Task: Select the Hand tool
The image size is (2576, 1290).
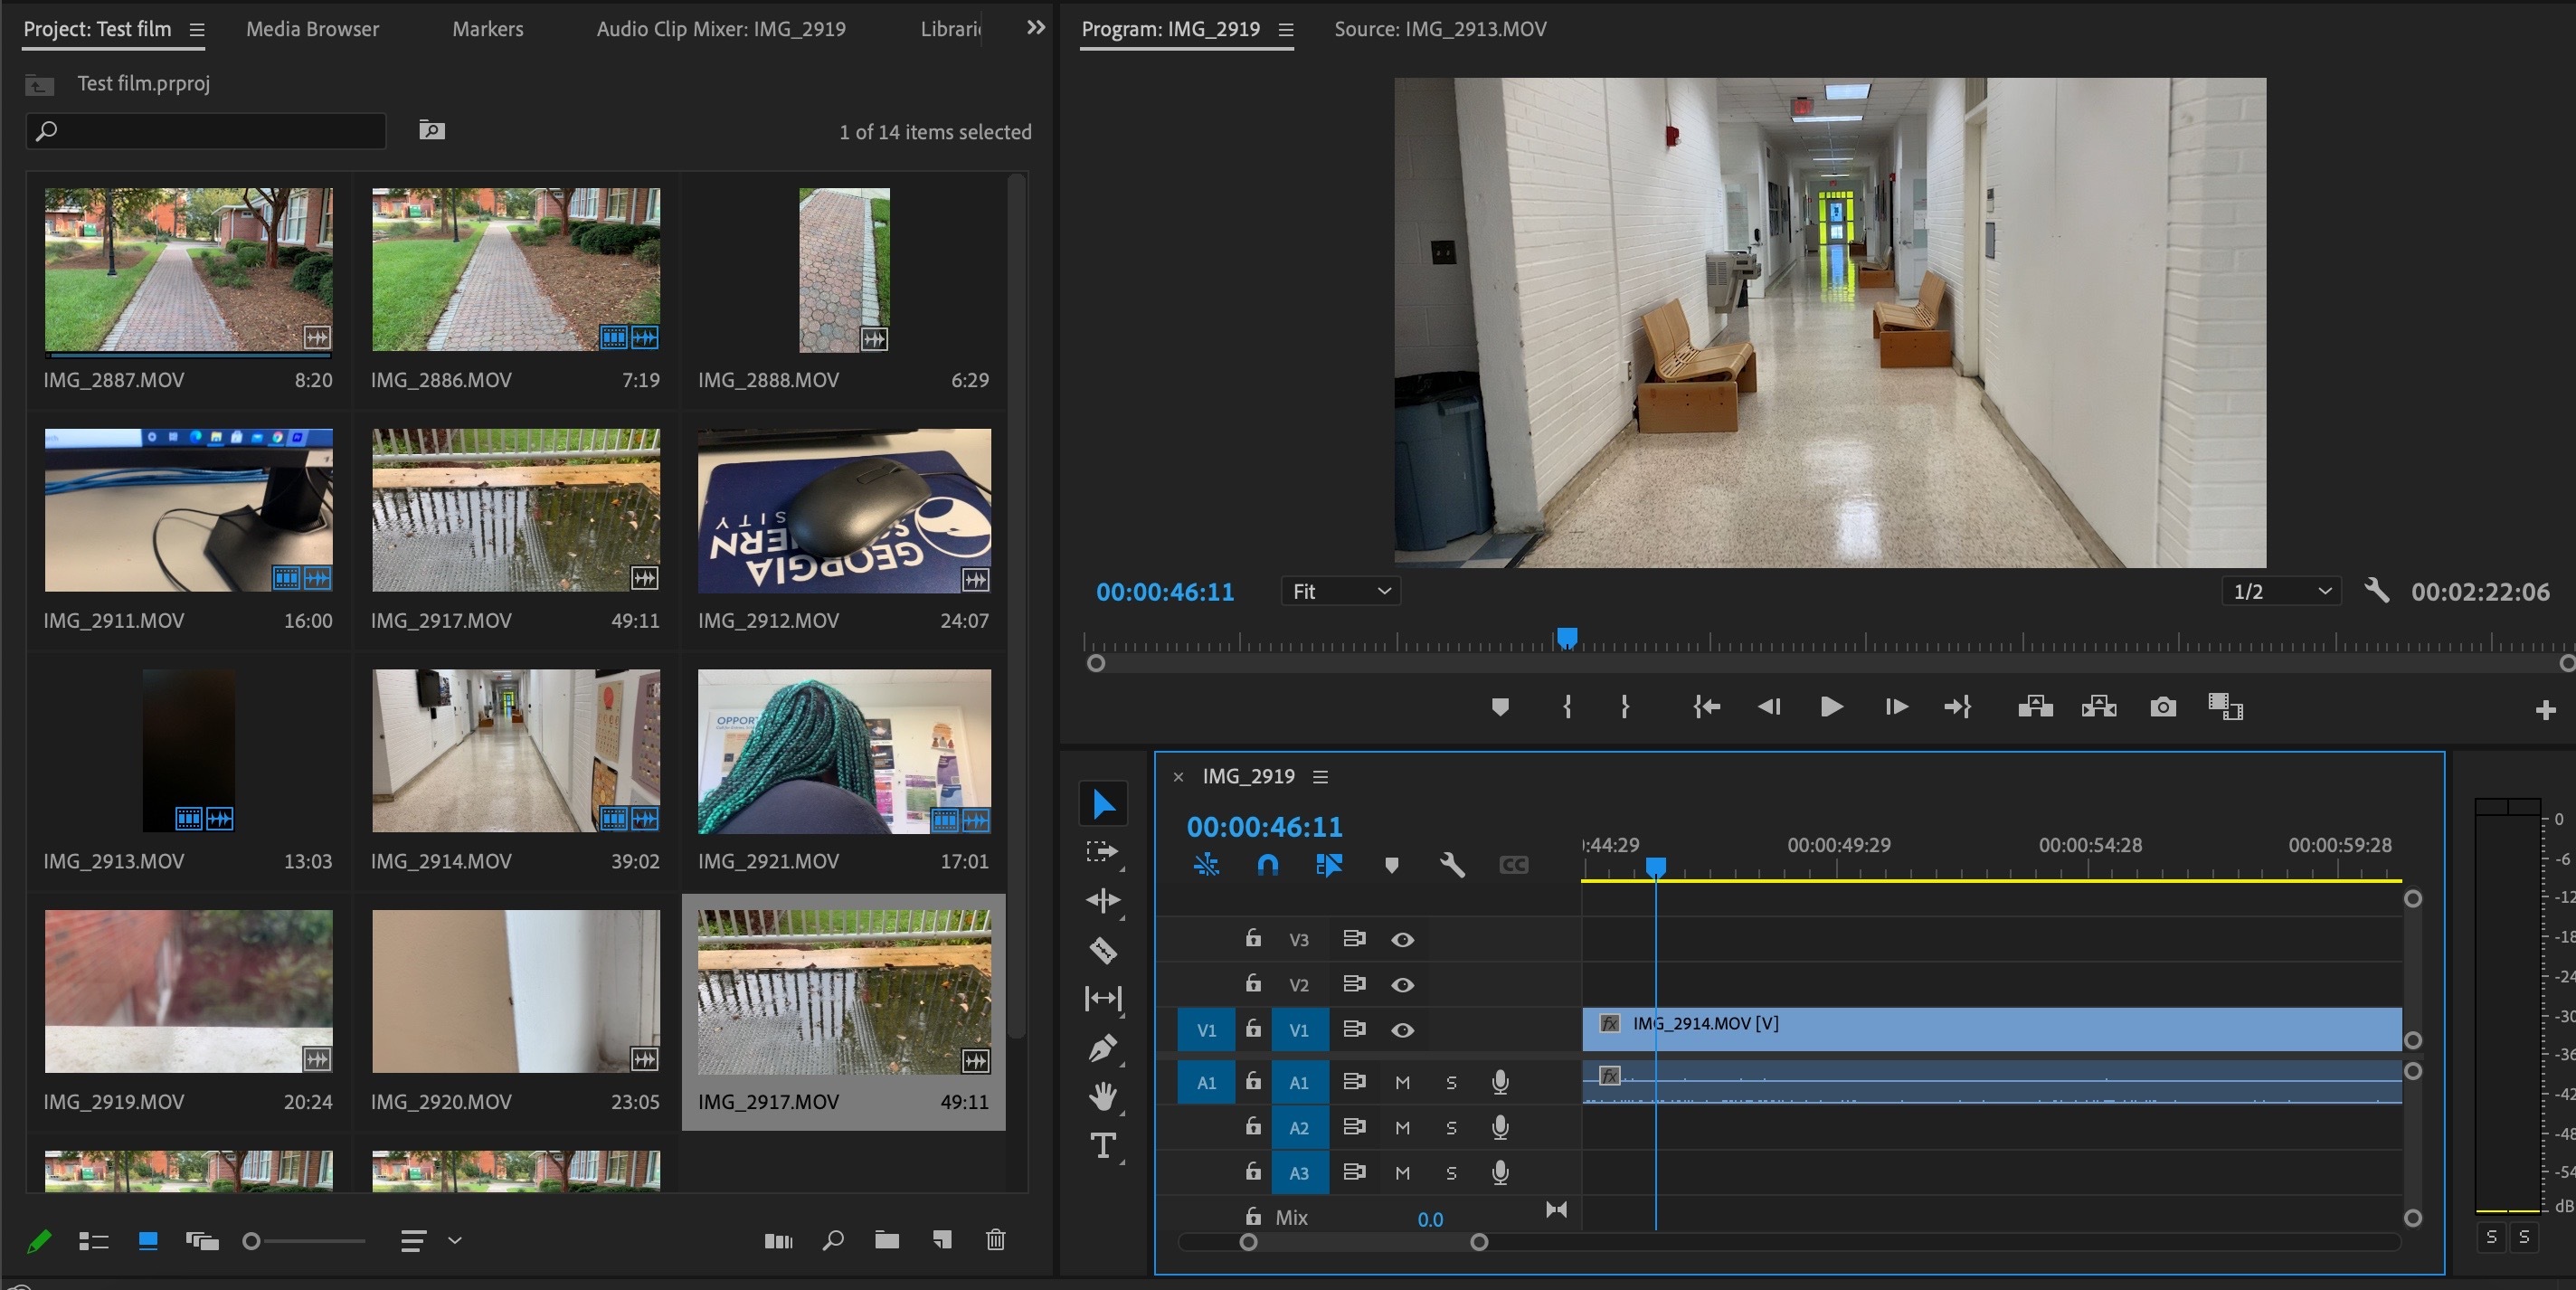Action: [x=1103, y=1097]
